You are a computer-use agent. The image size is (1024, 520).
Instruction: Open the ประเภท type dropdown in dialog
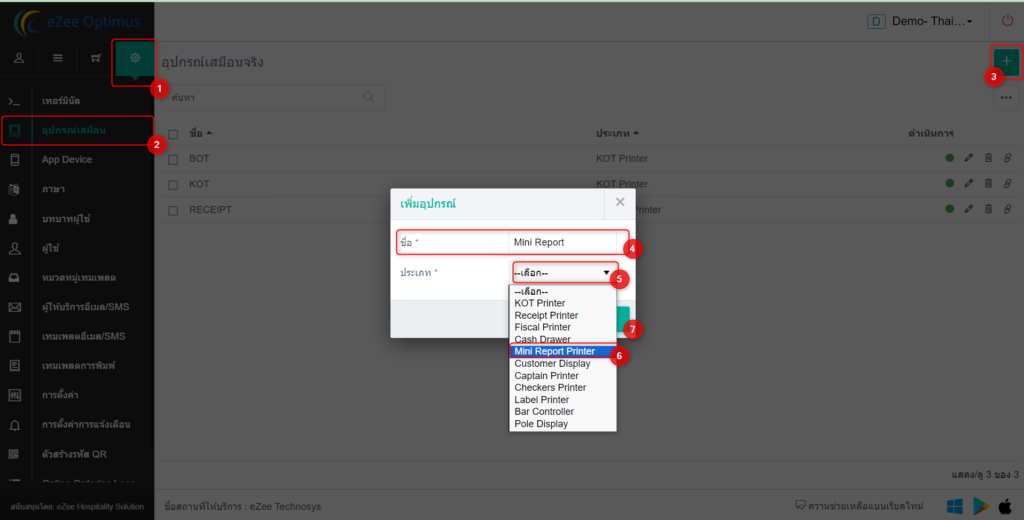click(563, 272)
